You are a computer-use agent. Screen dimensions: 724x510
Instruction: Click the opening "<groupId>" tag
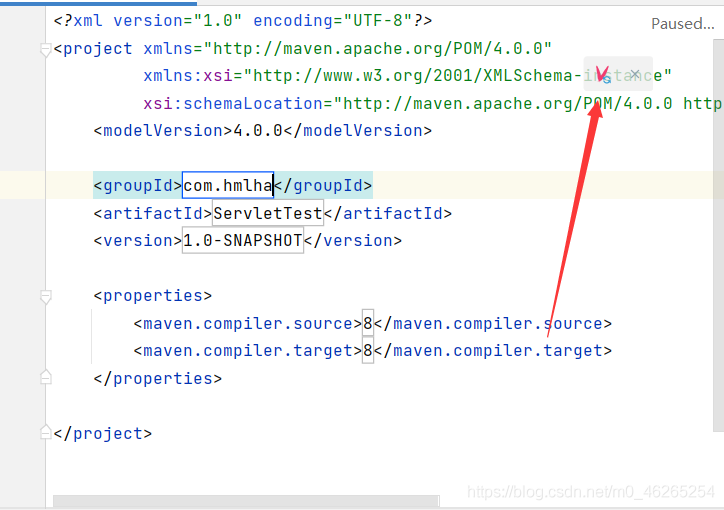pyautogui.click(x=138, y=186)
